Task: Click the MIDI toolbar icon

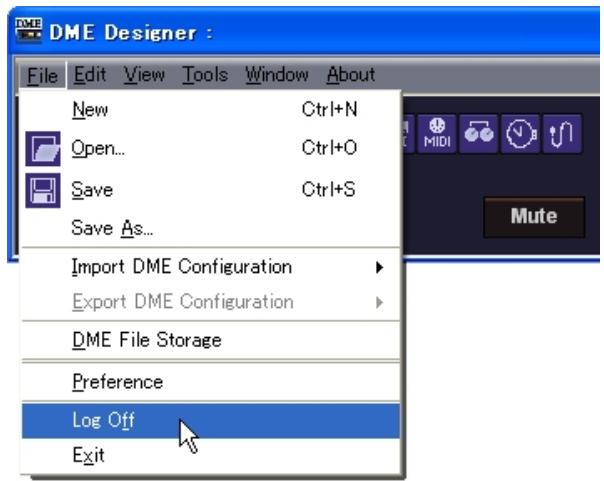Action: tap(437, 134)
